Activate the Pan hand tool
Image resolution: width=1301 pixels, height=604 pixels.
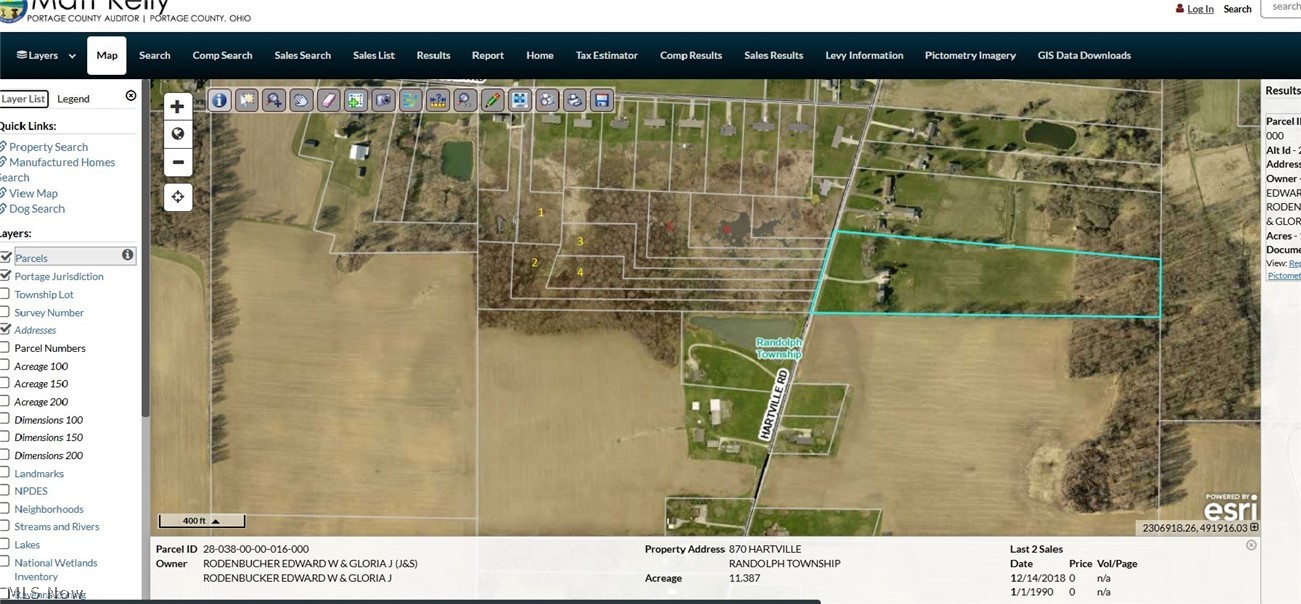pyautogui.click(x=301, y=100)
